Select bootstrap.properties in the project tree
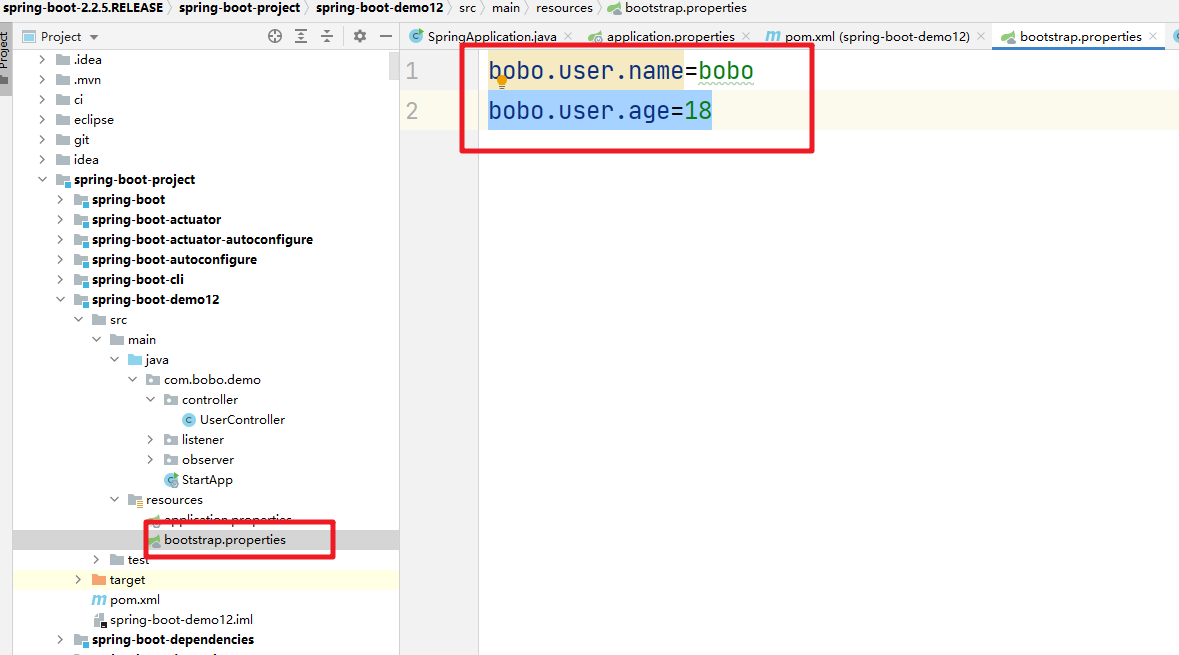This screenshot has height=655, width=1179. pyautogui.click(x=224, y=540)
